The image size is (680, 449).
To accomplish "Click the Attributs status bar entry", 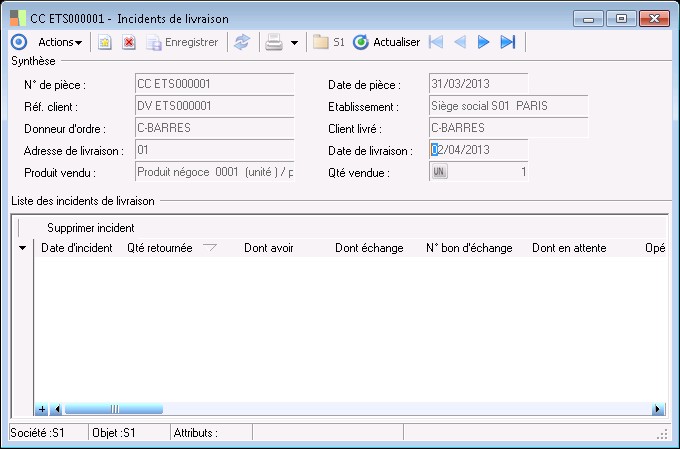I will pyautogui.click(x=211, y=433).
